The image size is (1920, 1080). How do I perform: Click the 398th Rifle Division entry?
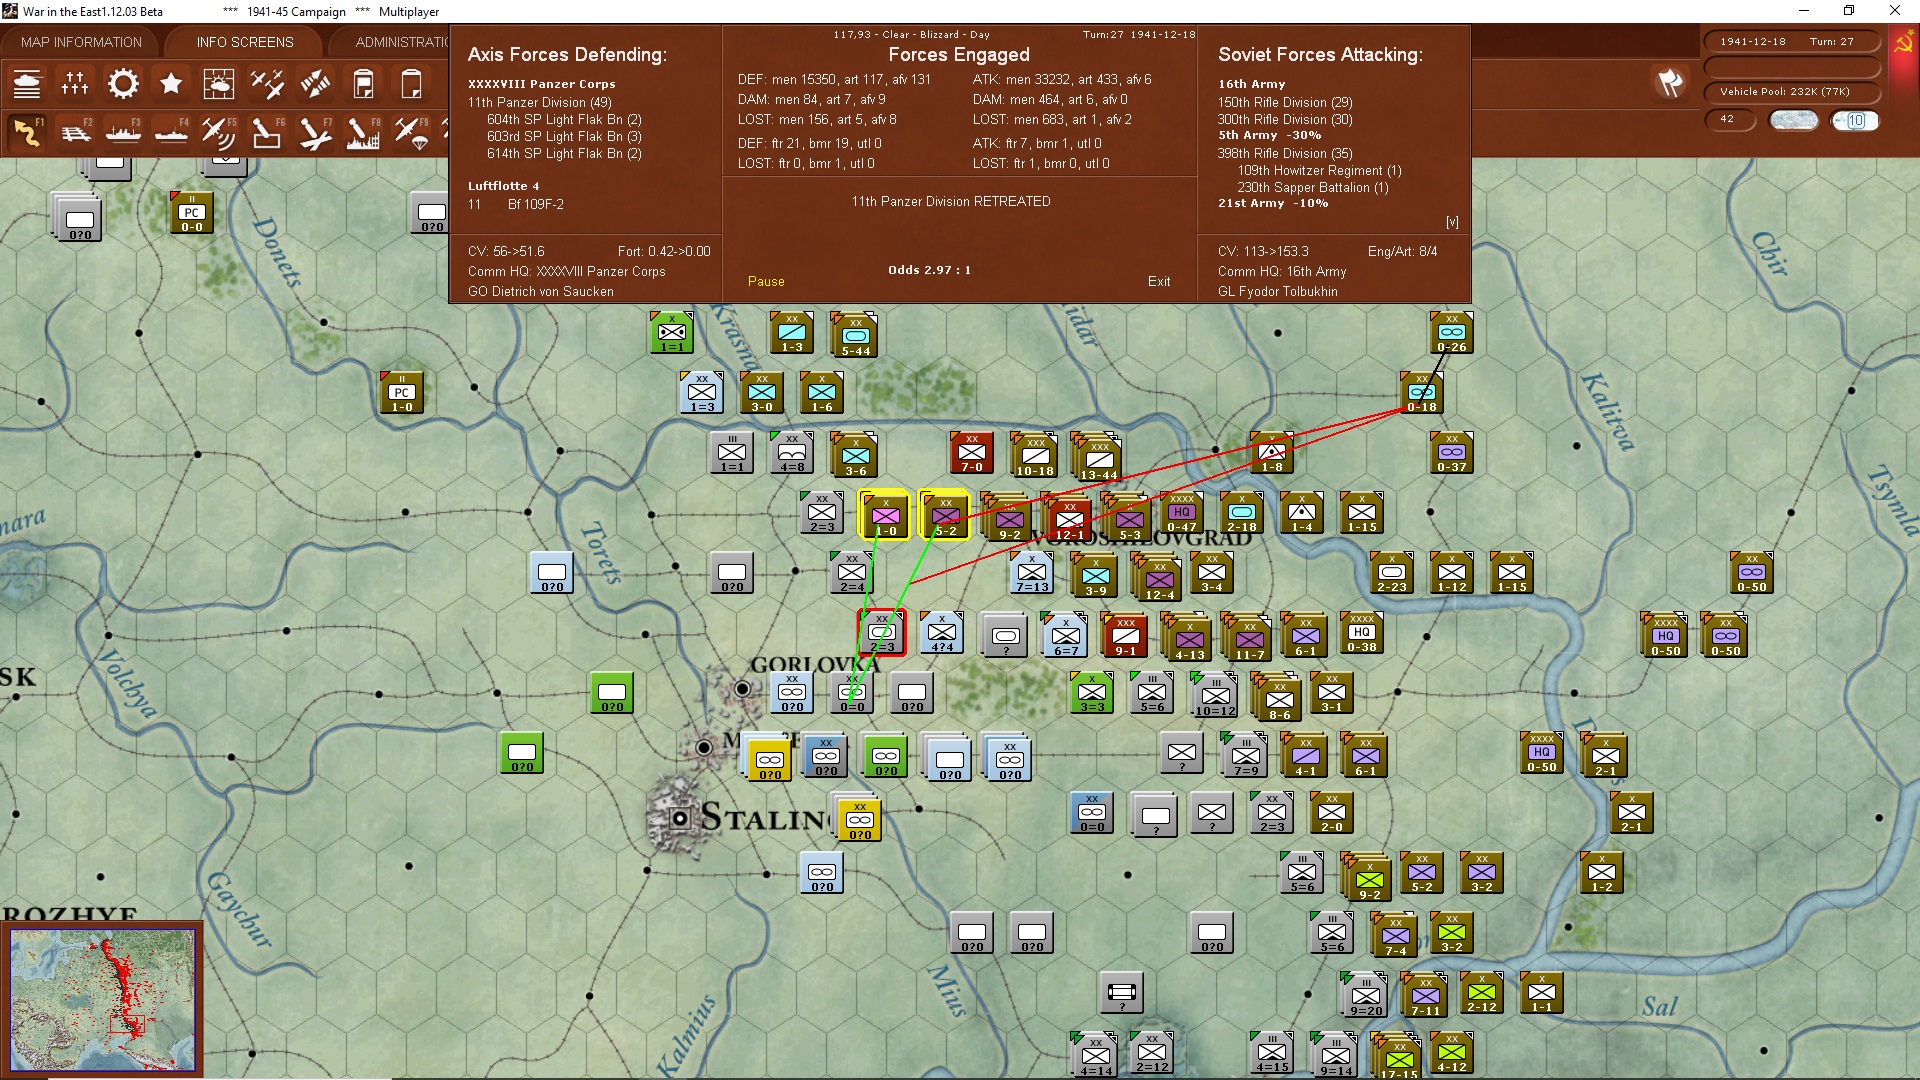(1285, 153)
